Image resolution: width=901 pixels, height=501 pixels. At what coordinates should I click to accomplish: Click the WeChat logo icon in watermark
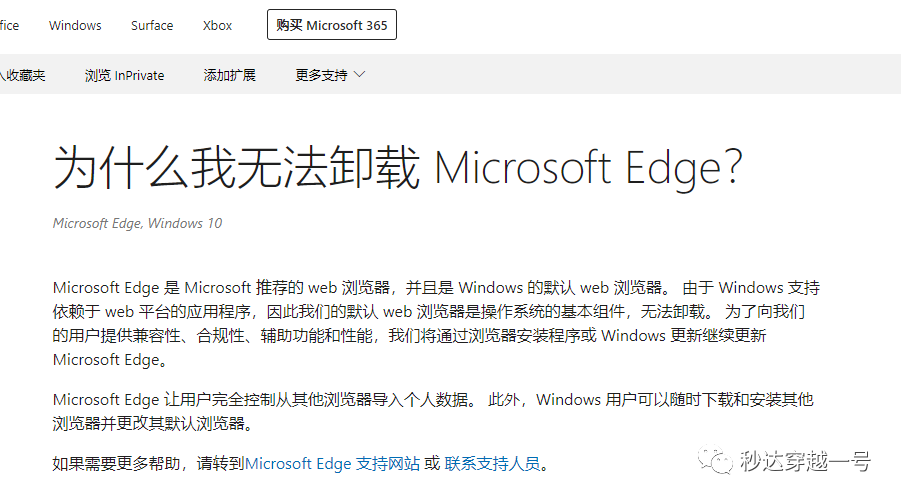[715, 460]
